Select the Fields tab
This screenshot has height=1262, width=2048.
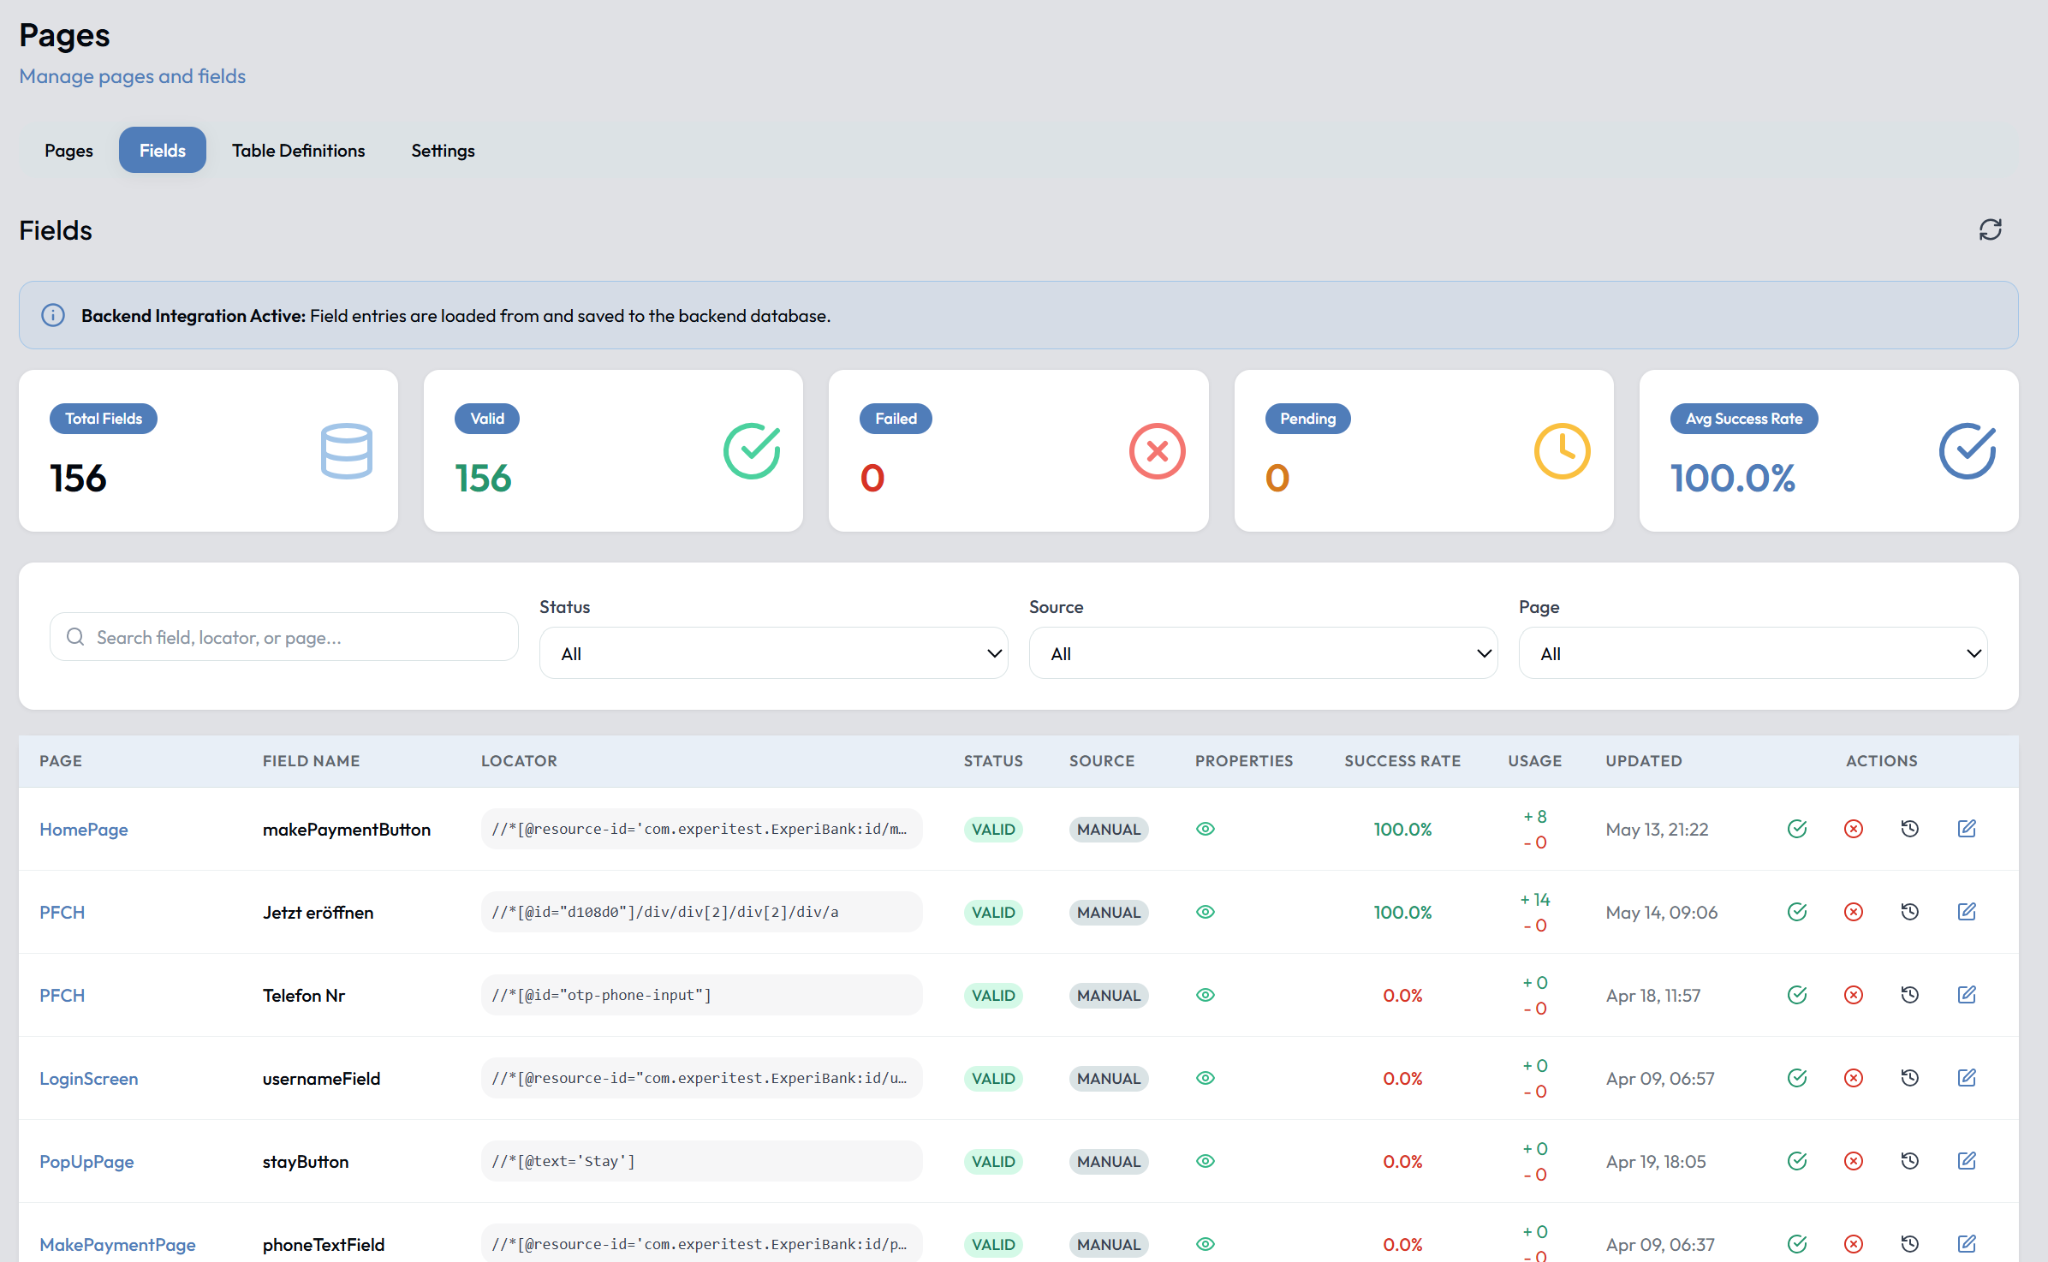[162, 150]
